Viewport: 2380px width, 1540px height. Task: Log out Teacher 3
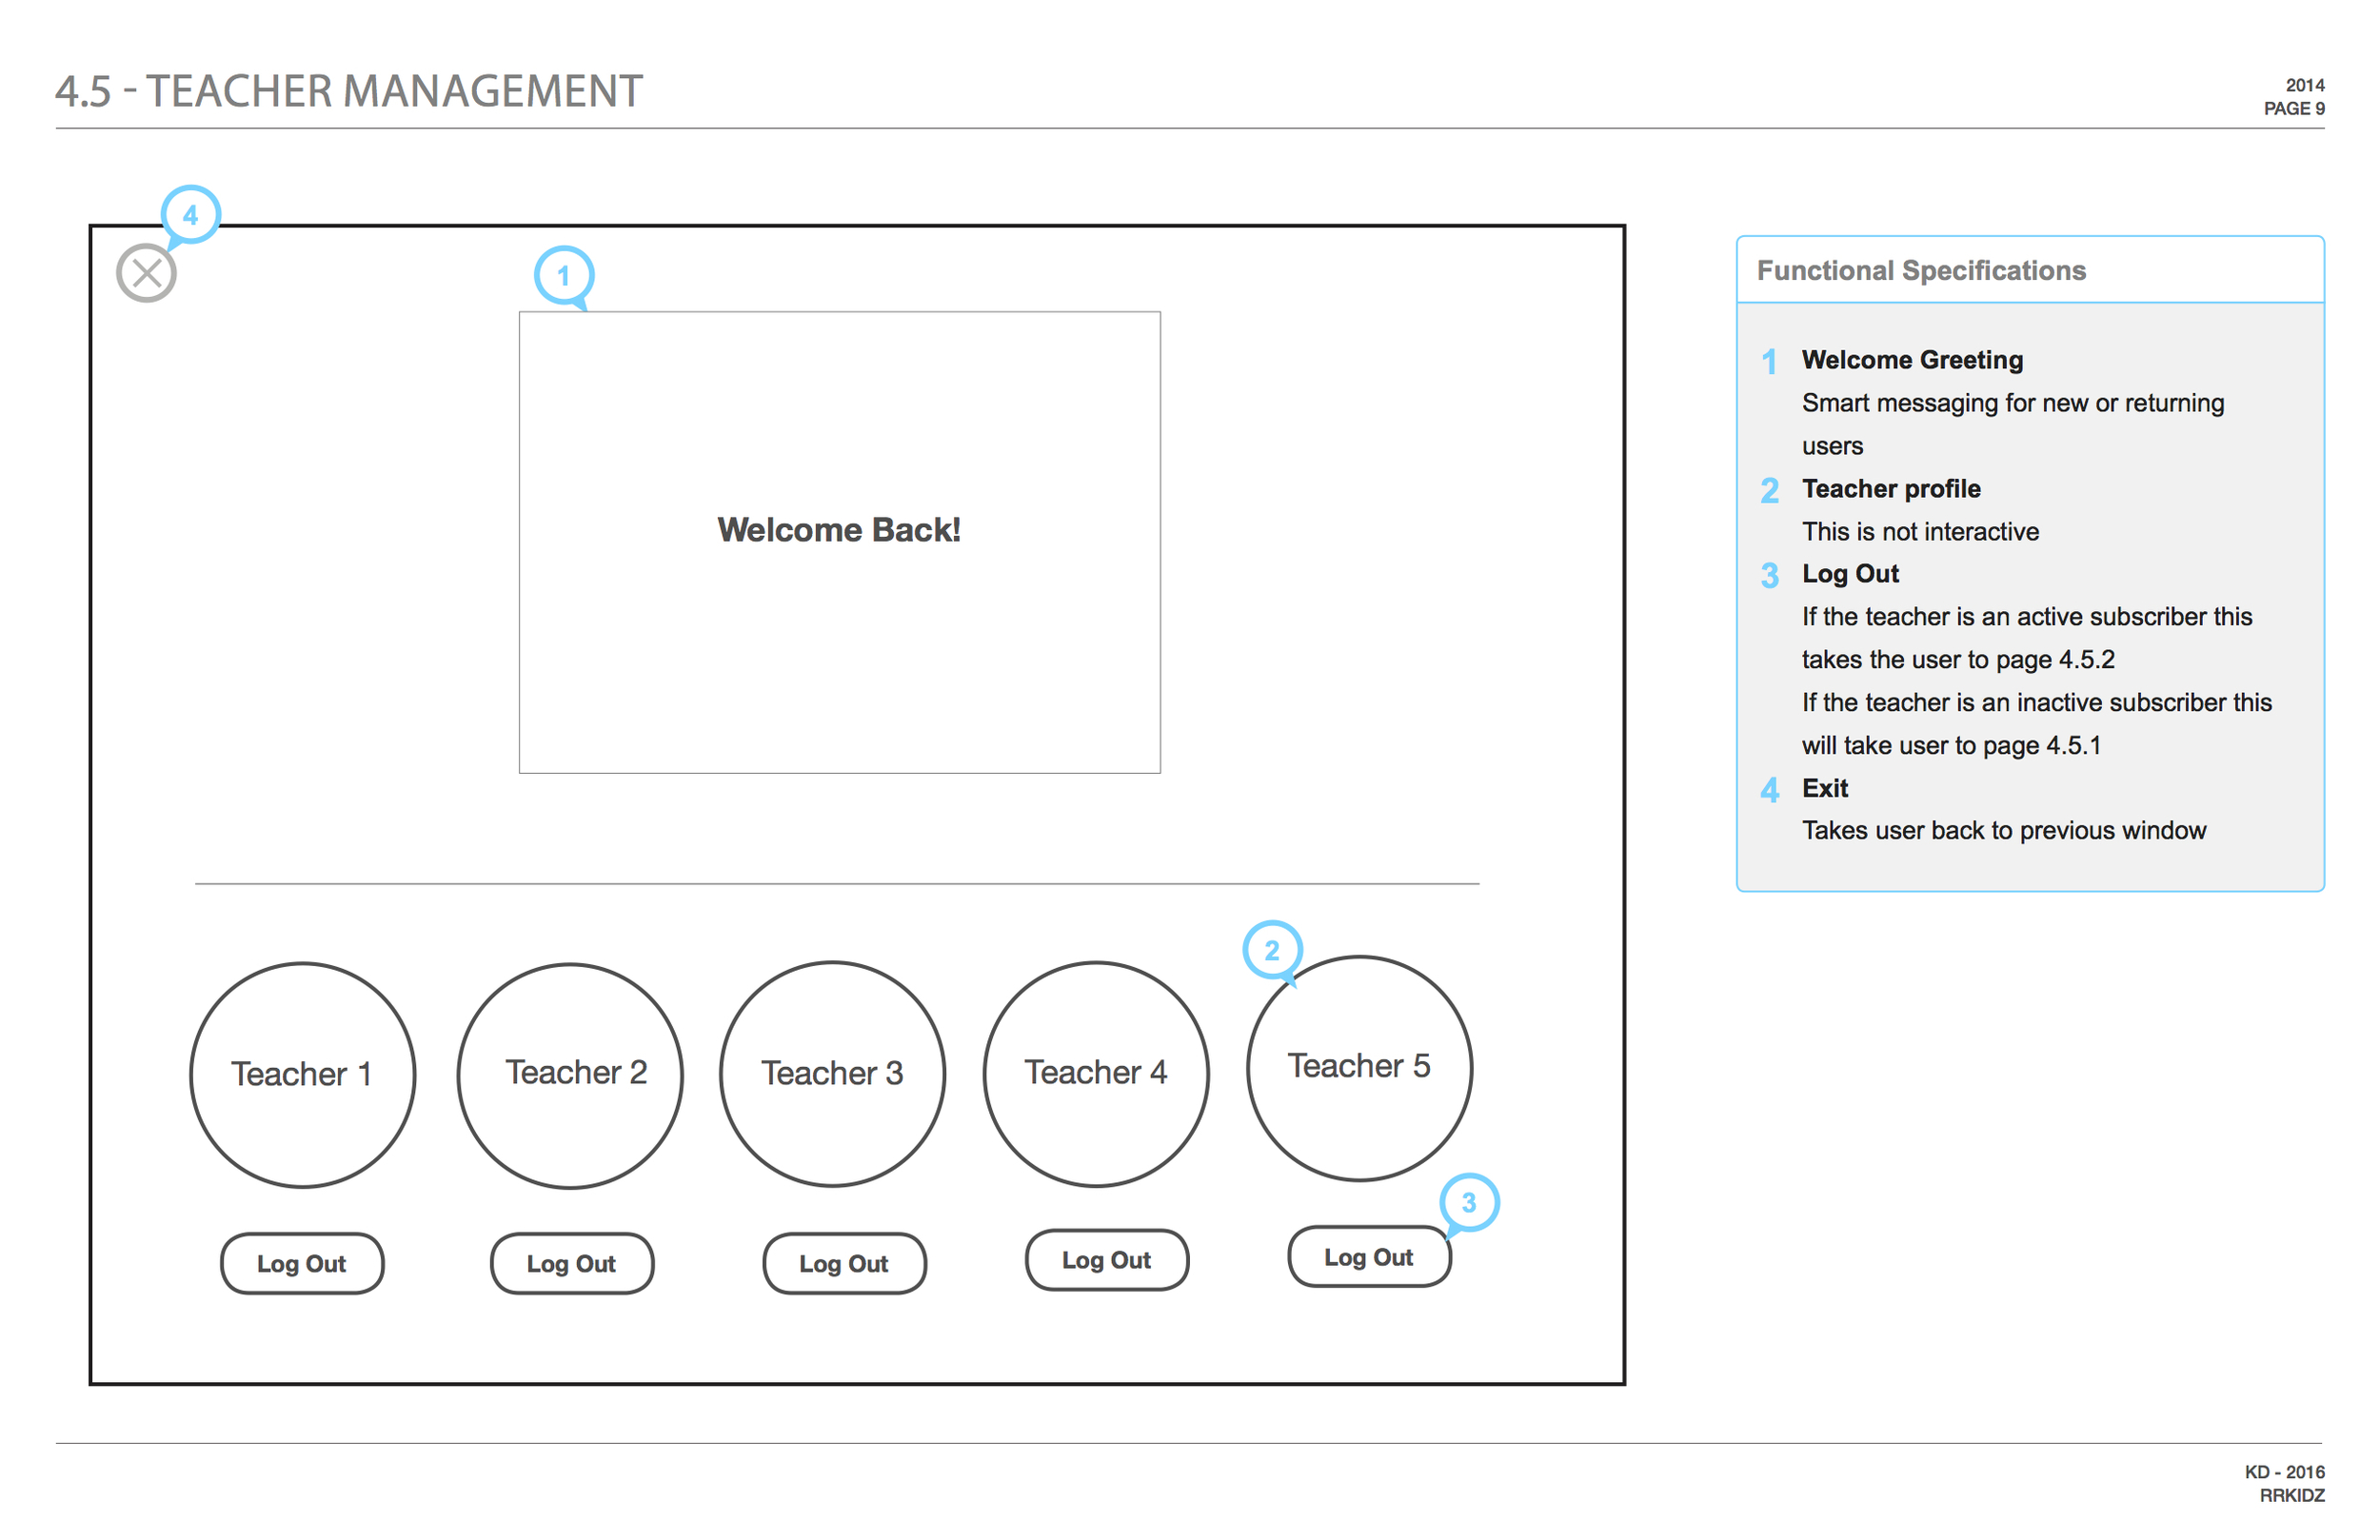(844, 1264)
